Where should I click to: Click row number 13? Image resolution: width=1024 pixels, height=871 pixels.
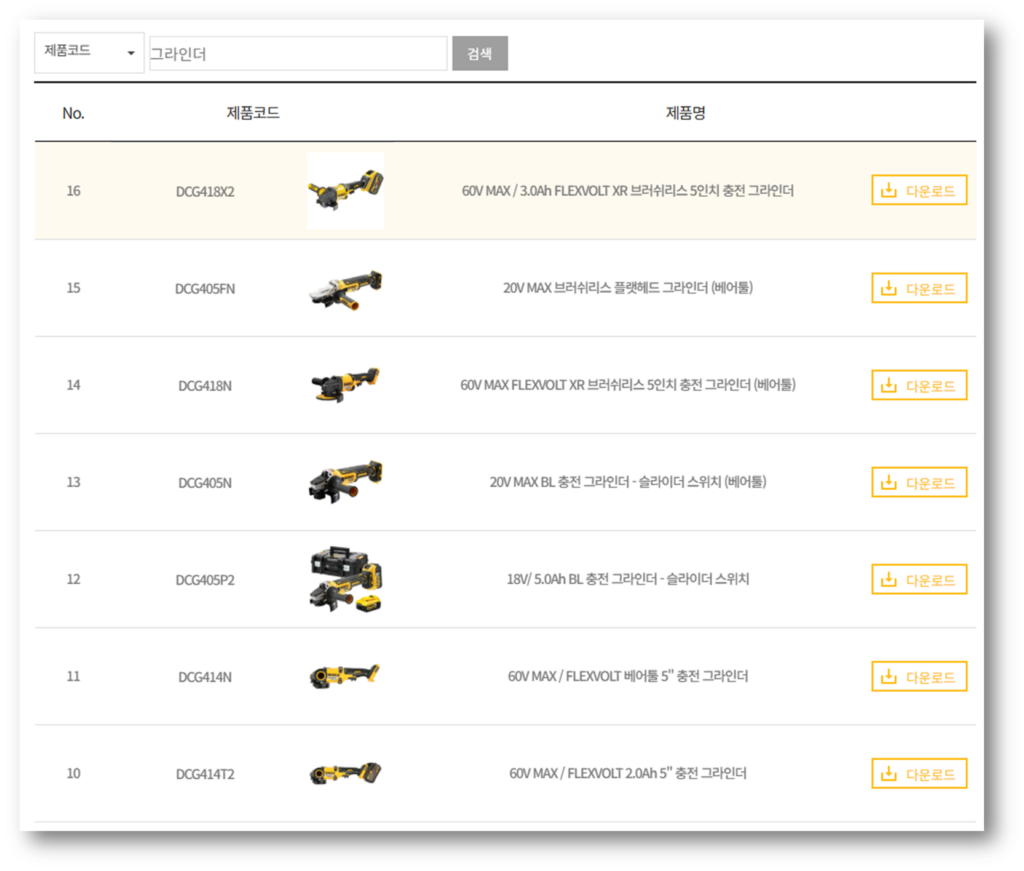coord(73,482)
